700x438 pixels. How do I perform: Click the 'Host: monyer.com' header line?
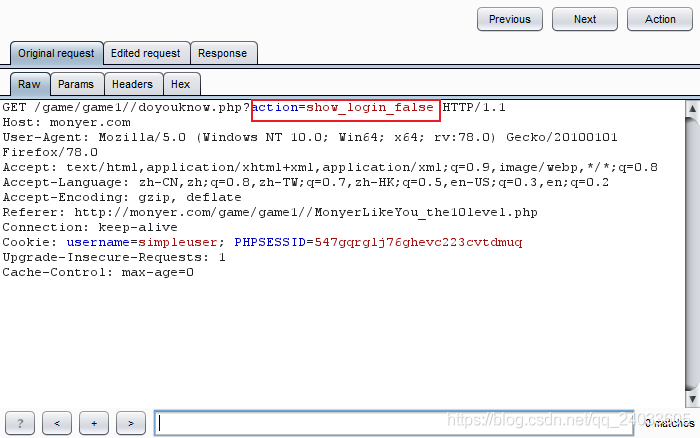[67, 122]
